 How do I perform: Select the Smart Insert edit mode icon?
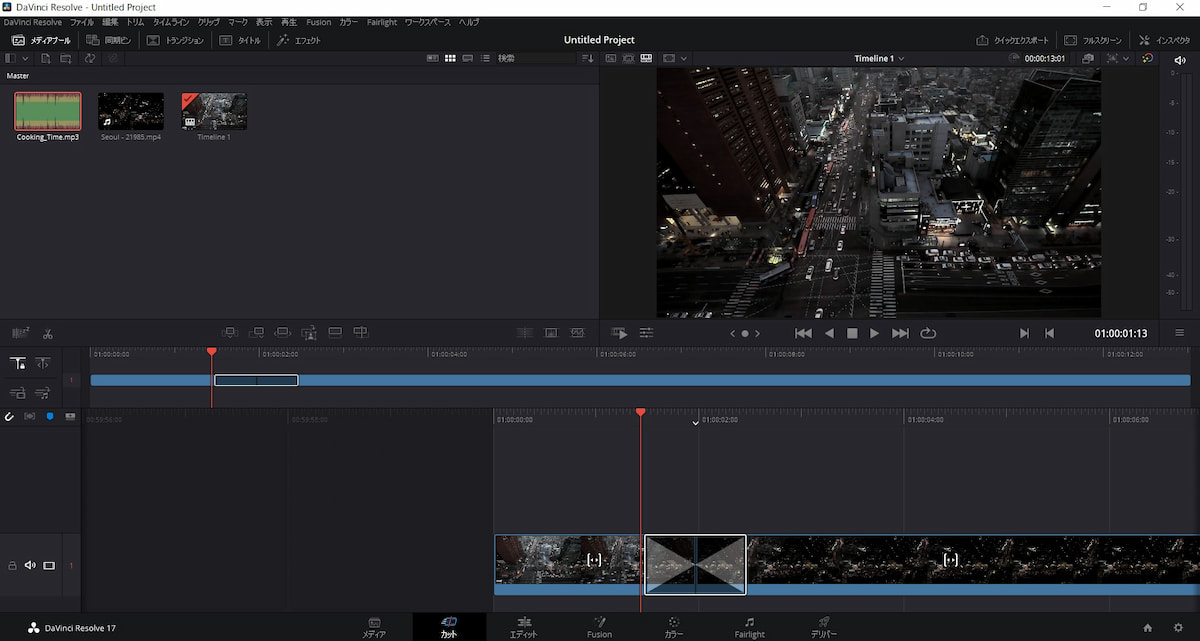[x=232, y=332]
